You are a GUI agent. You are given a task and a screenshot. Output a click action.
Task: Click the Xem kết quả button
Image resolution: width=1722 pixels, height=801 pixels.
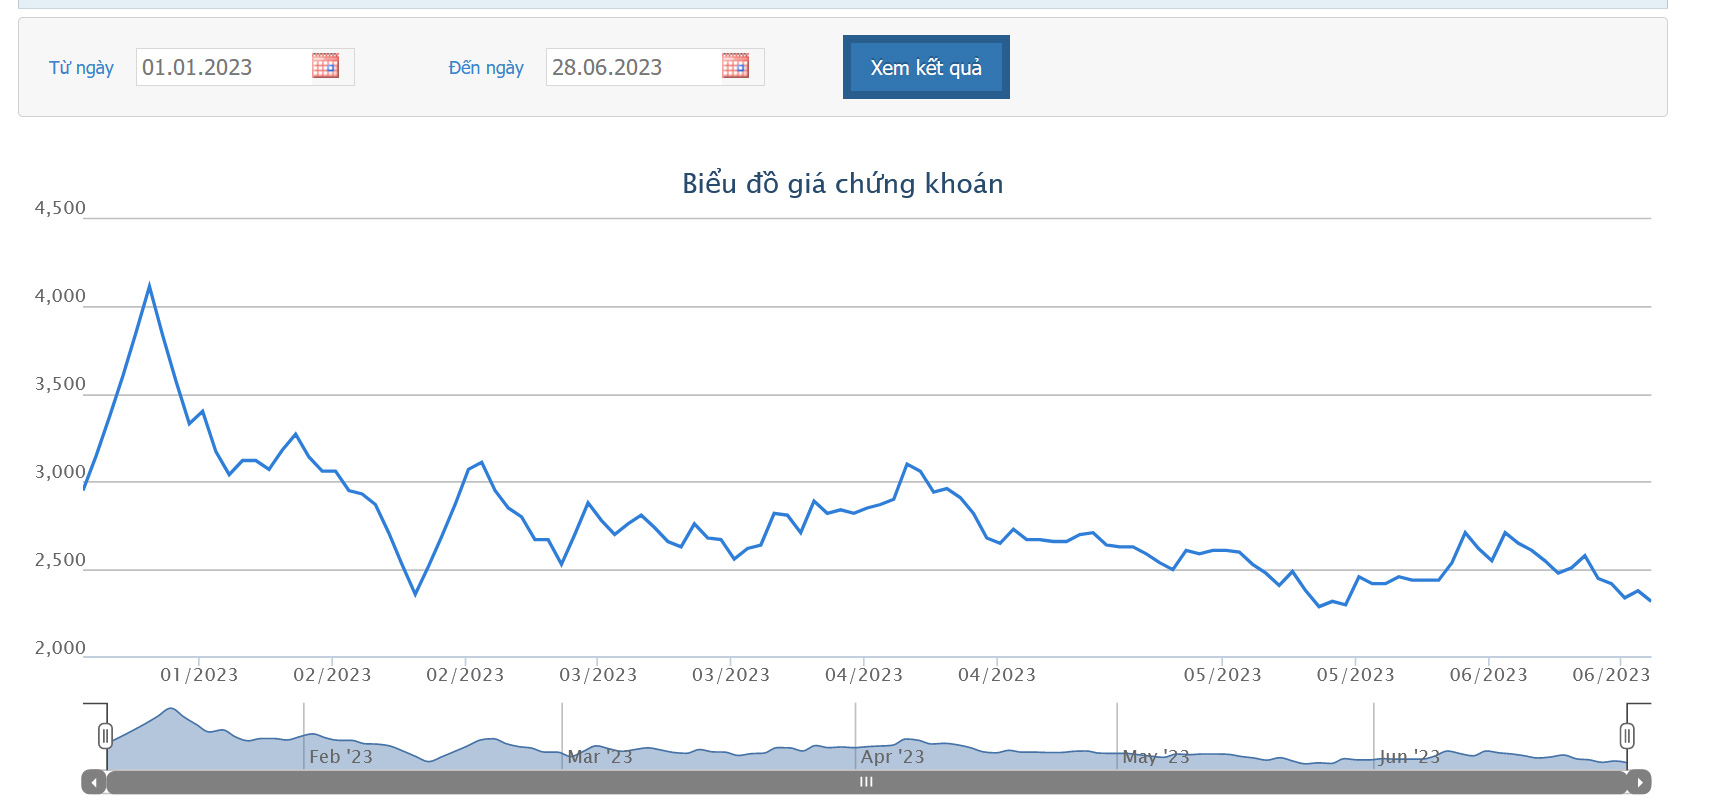coord(926,67)
